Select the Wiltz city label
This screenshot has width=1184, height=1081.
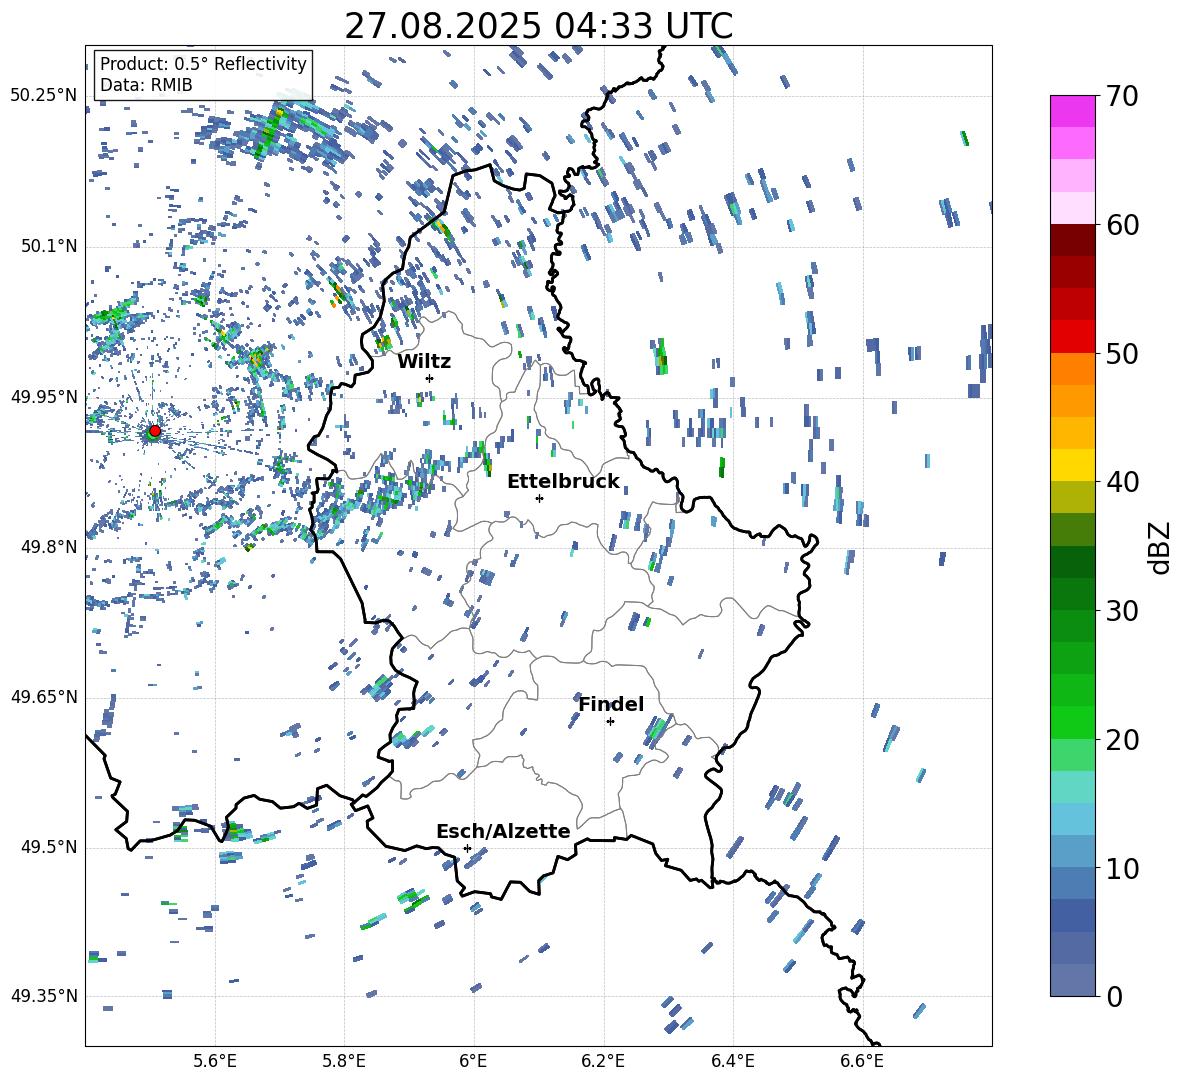click(x=424, y=362)
